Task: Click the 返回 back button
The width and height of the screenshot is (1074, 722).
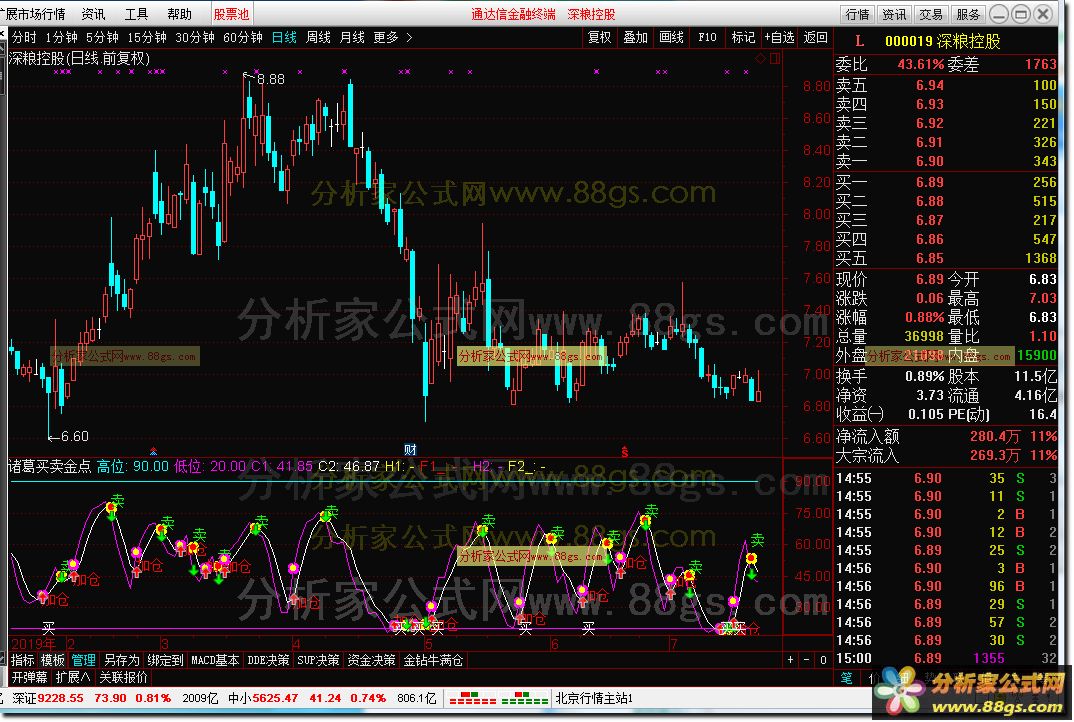Action: (815, 38)
